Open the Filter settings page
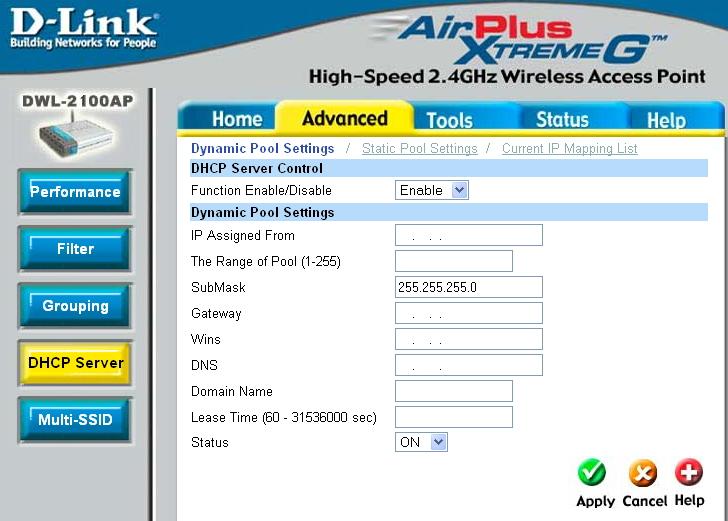The image size is (728, 521). tap(75, 248)
